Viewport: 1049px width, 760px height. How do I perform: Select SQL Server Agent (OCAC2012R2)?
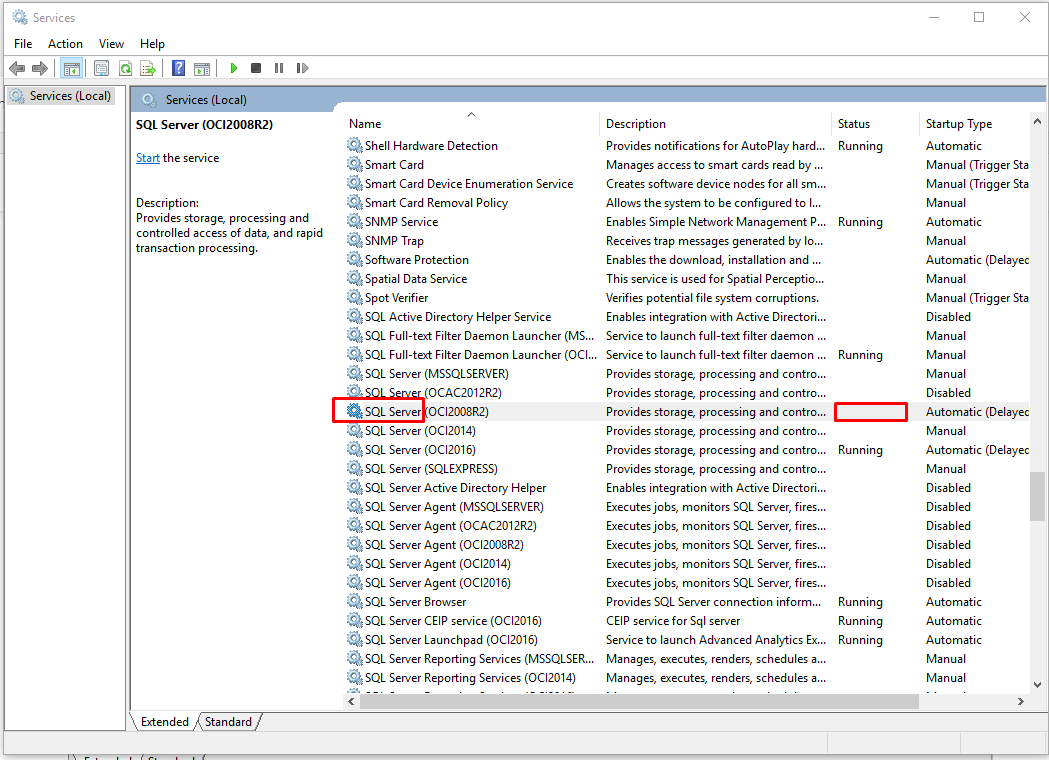[x=688, y=526]
